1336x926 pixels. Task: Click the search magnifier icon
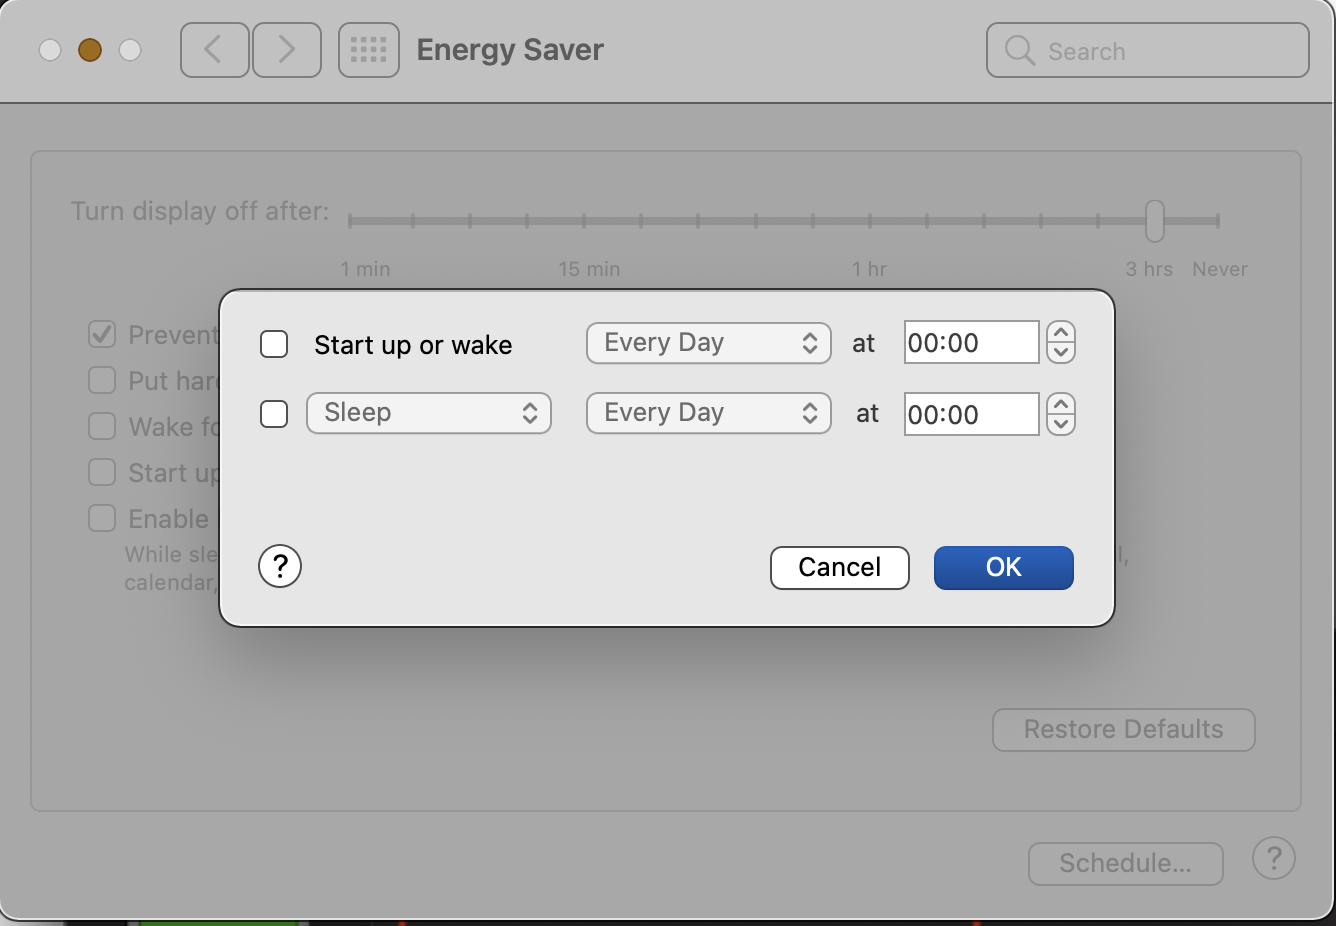point(1019,50)
